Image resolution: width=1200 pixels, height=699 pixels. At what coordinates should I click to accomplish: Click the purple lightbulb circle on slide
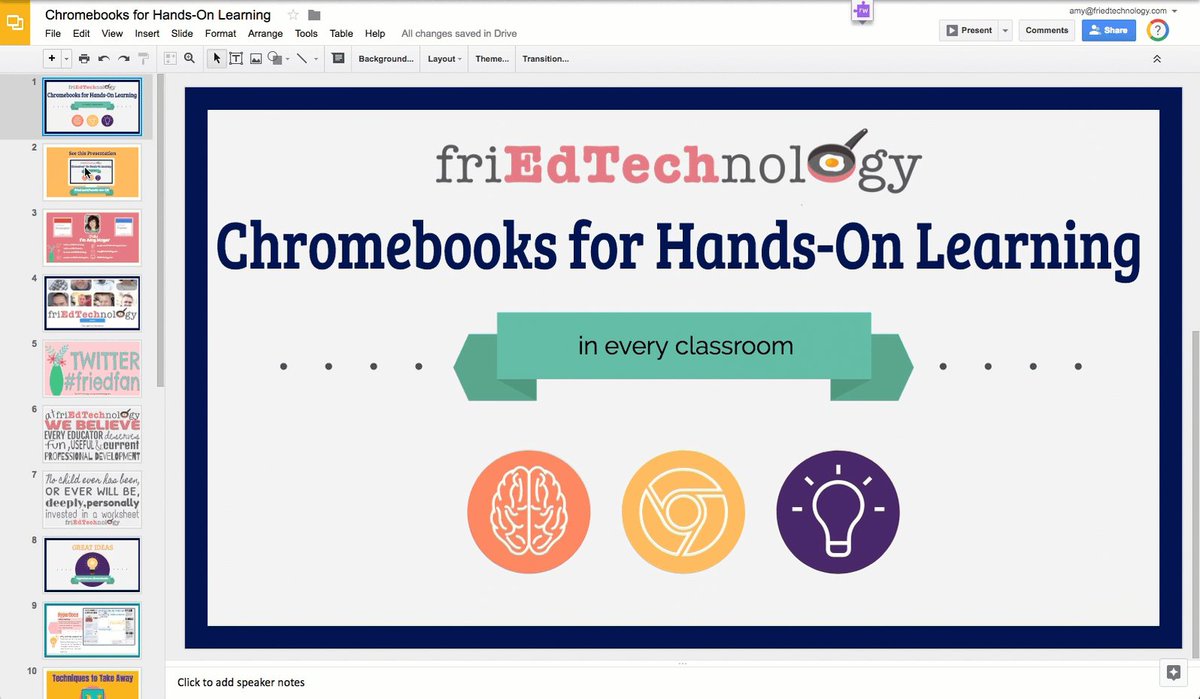pyautogui.click(x=838, y=512)
